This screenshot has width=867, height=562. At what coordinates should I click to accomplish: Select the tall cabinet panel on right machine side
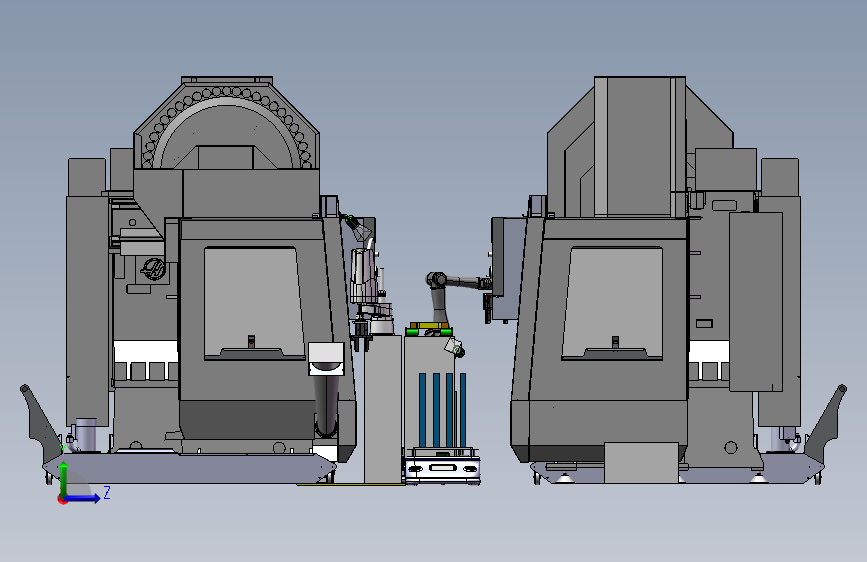[x=756, y=301]
